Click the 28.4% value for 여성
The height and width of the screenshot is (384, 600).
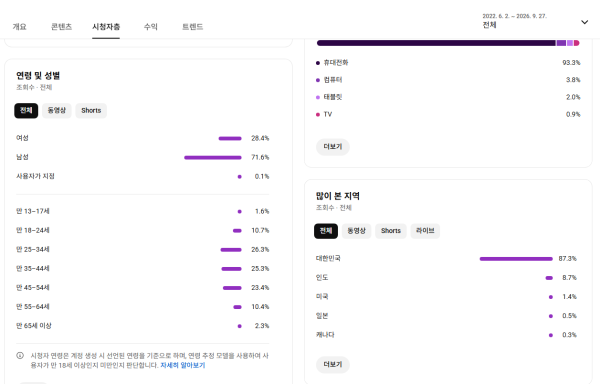coord(260,138)
